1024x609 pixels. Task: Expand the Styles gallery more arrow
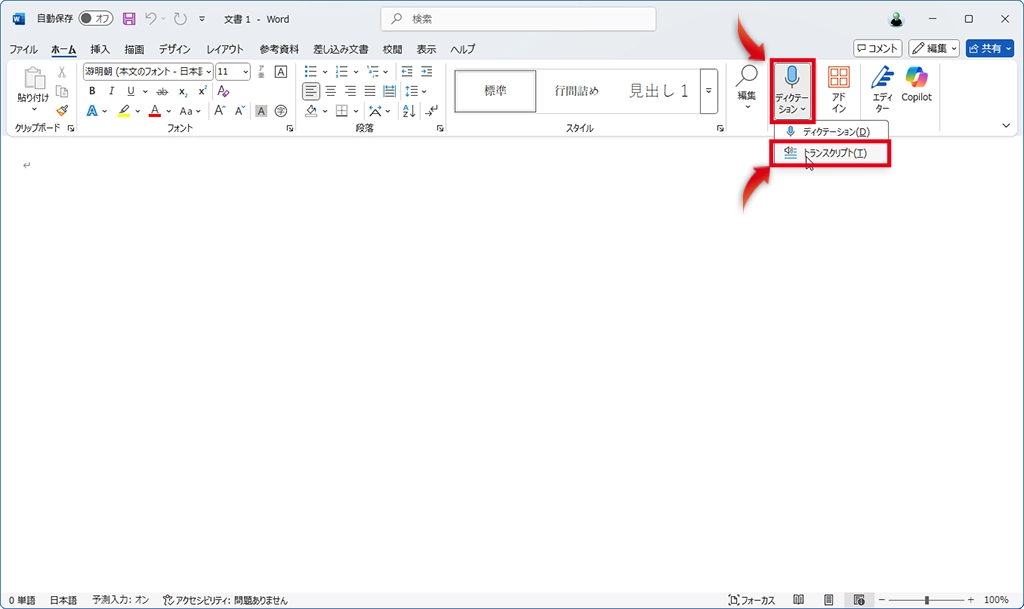pos(709,91)
